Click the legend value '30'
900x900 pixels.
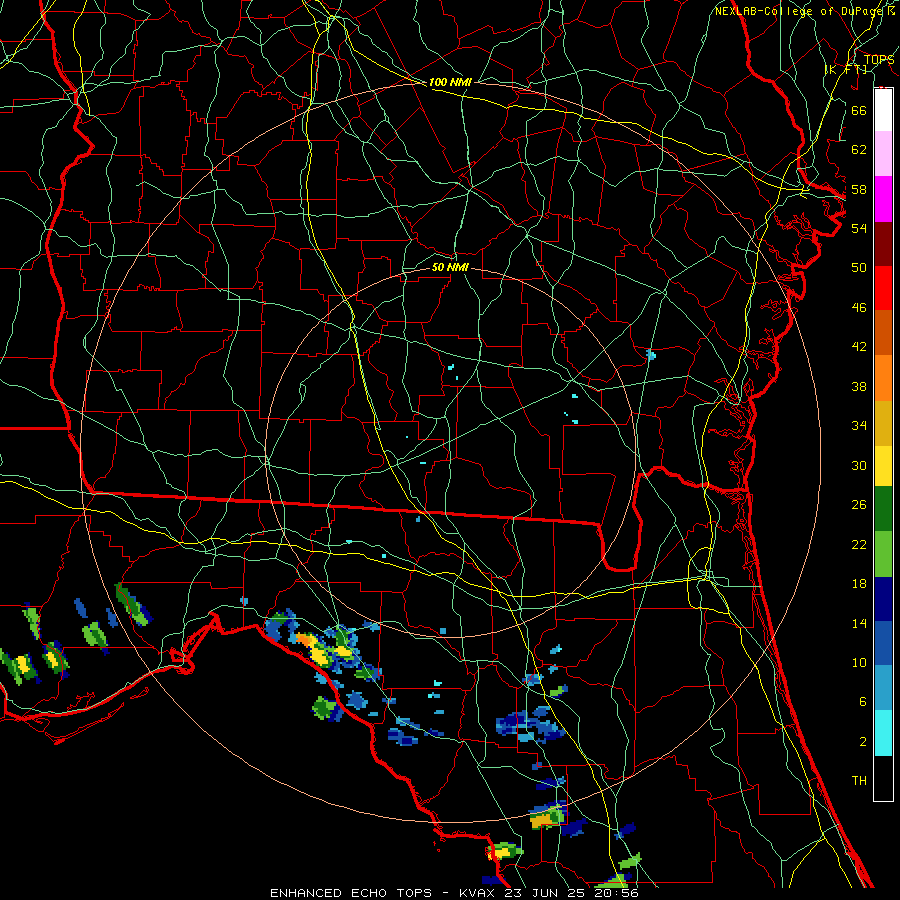click(x=859, y=465)
